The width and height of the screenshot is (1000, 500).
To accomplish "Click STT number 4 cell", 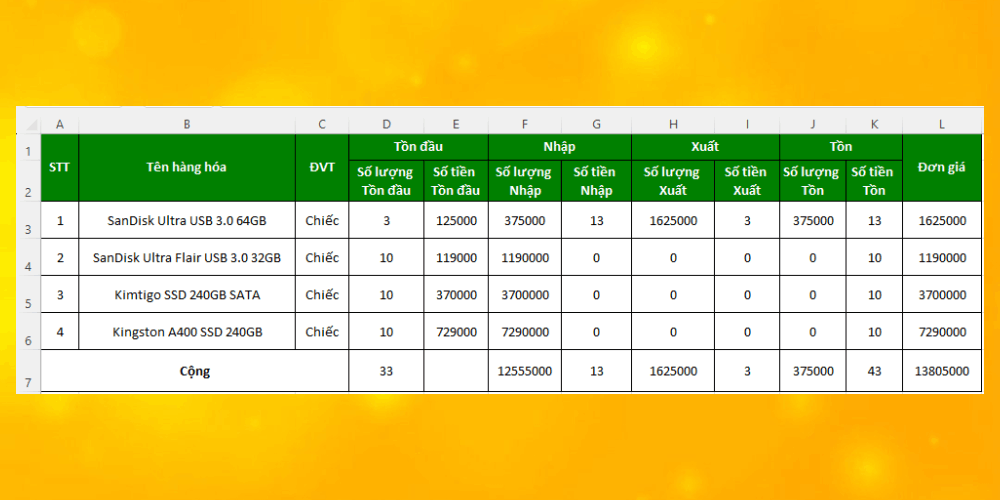I will pyautogui.click(x=60, y=332).
